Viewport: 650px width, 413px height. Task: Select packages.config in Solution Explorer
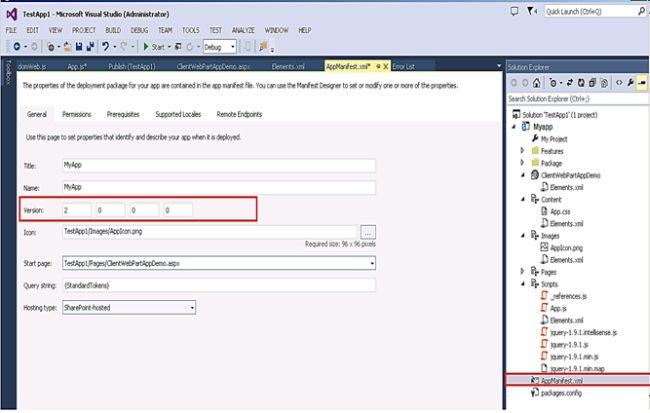(x=561, y=393)
